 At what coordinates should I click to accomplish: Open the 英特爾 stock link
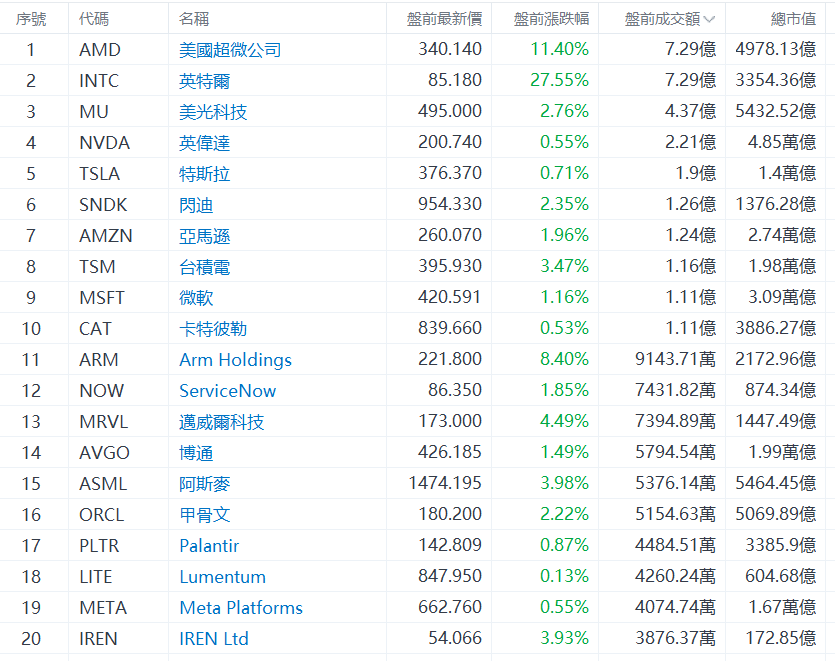pos(204,81)
